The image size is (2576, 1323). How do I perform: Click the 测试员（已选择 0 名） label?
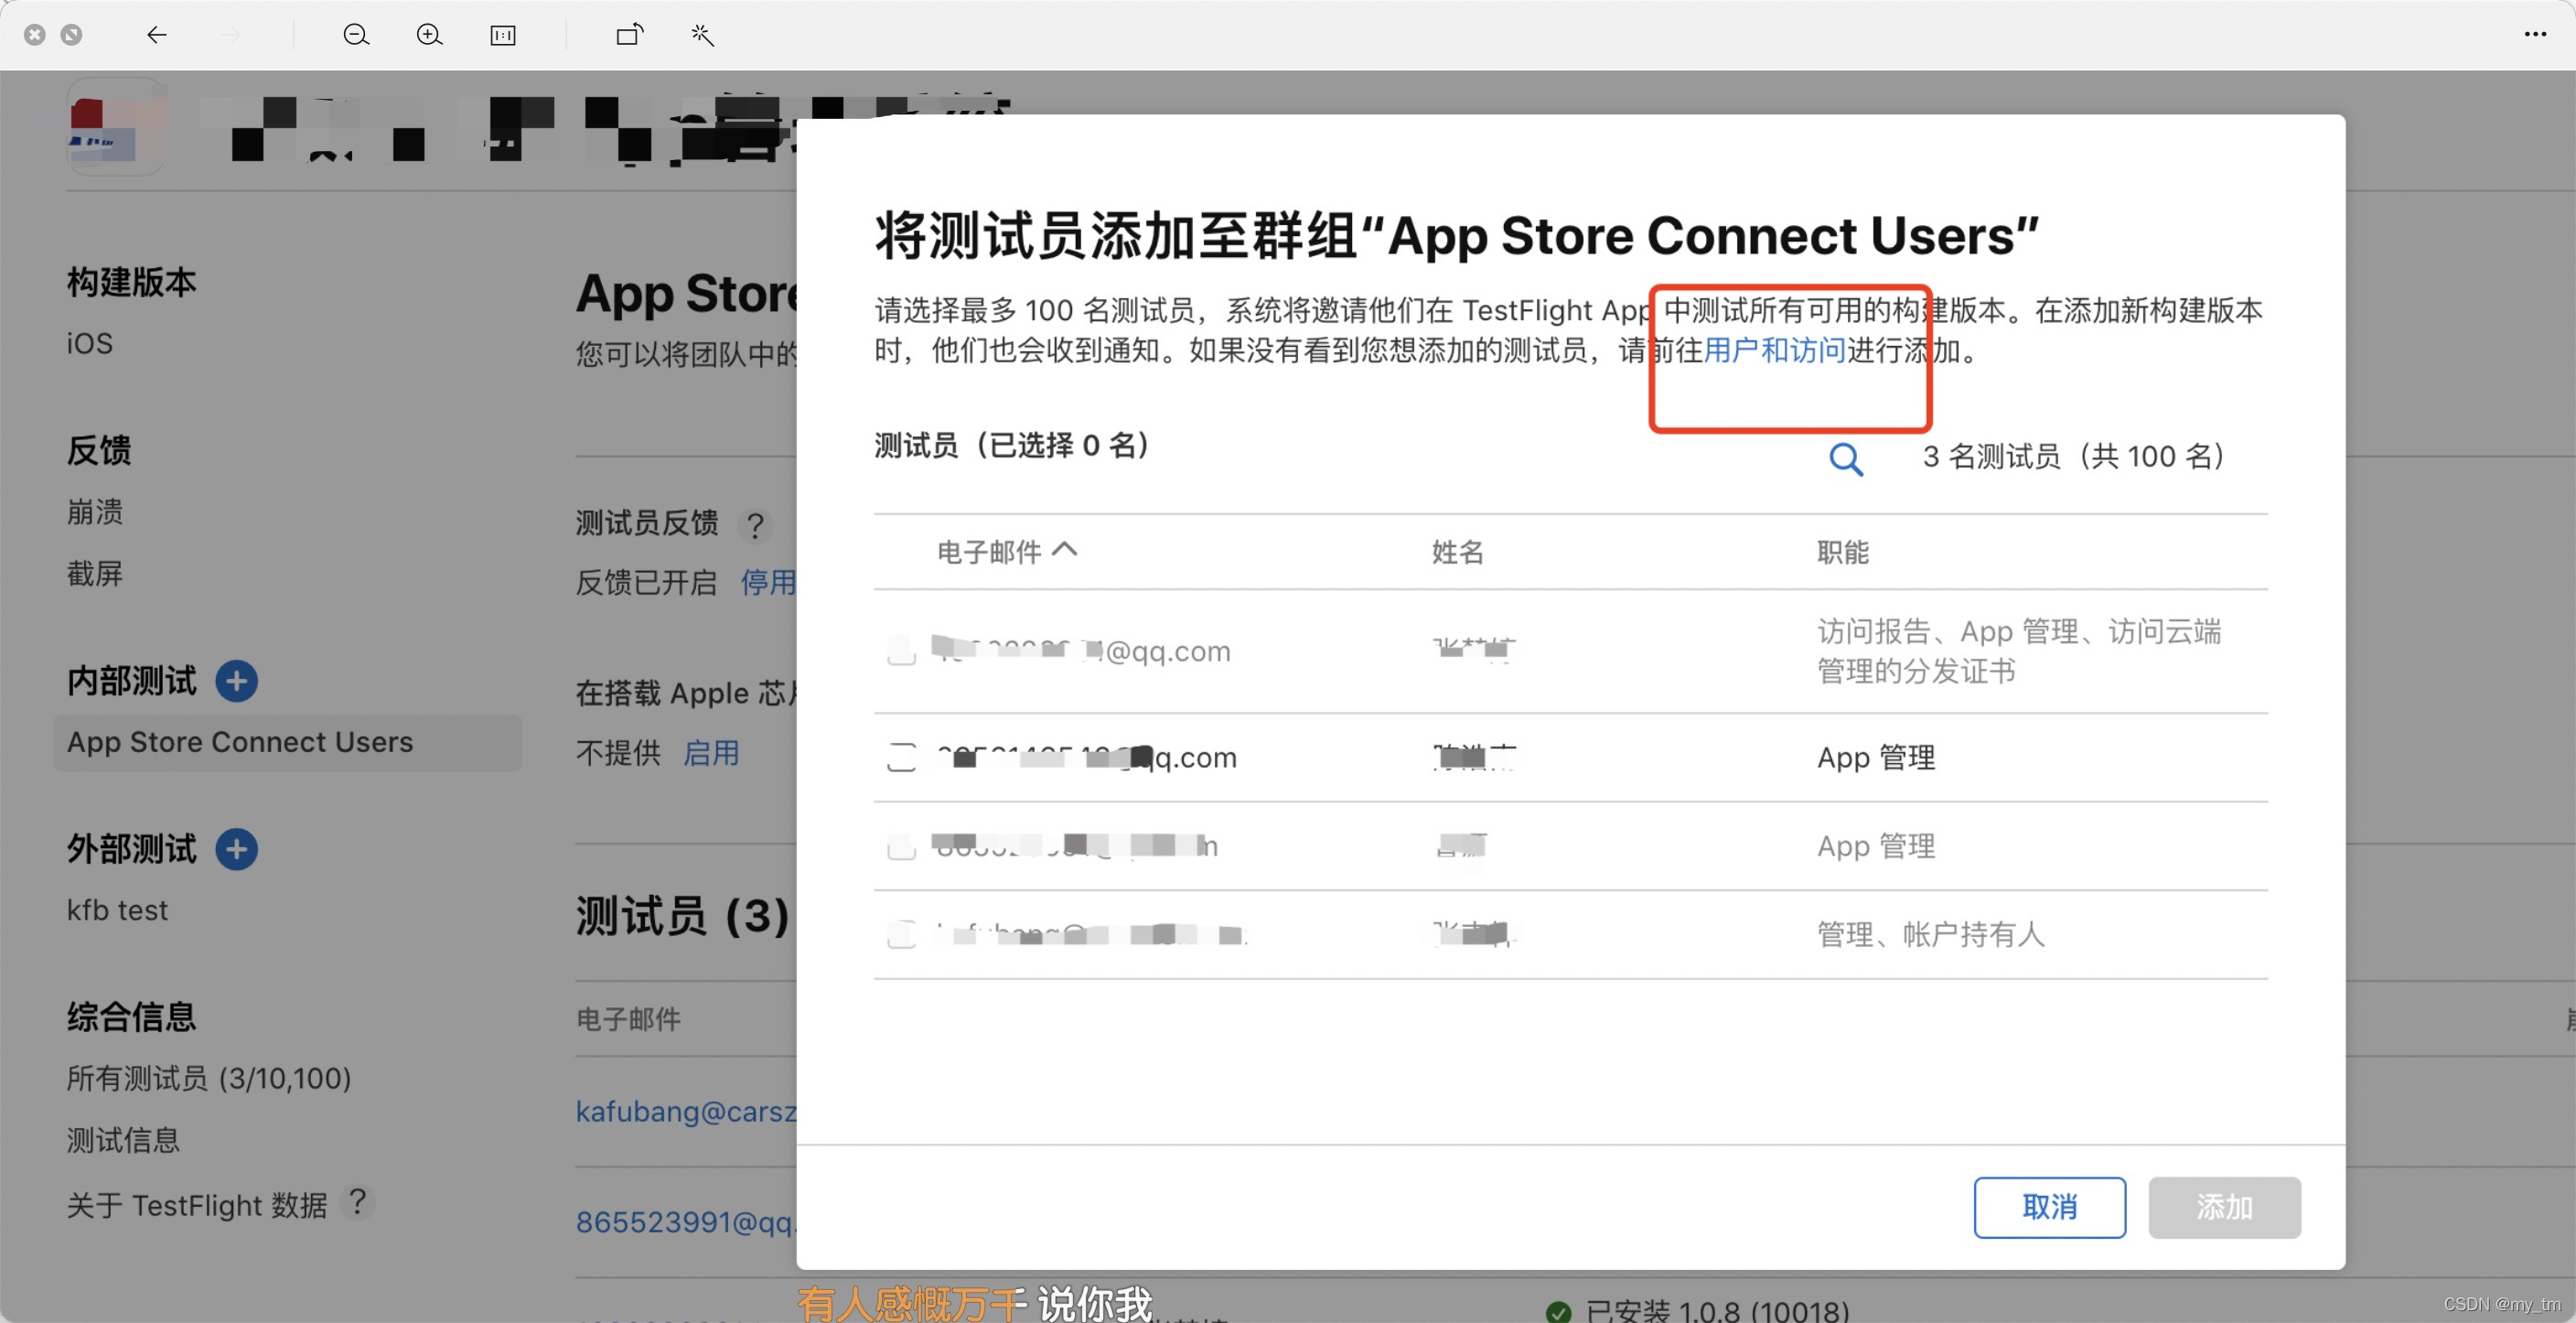1011,445
